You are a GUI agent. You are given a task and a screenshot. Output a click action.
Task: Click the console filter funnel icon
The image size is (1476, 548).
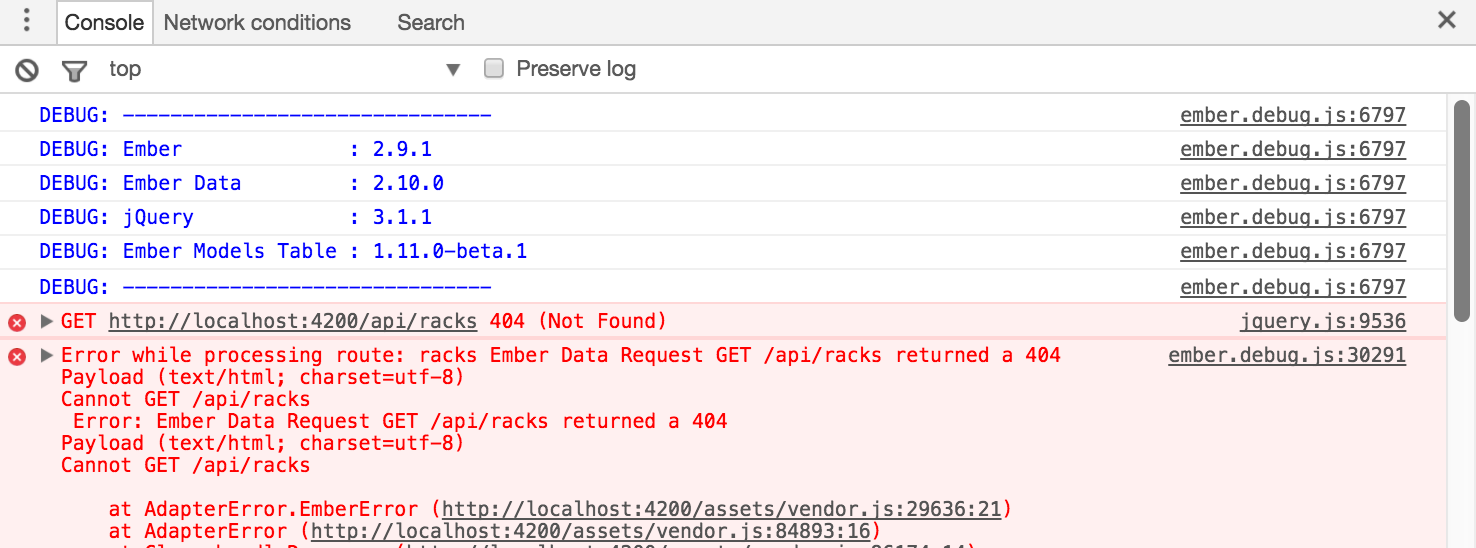point(74,70)
